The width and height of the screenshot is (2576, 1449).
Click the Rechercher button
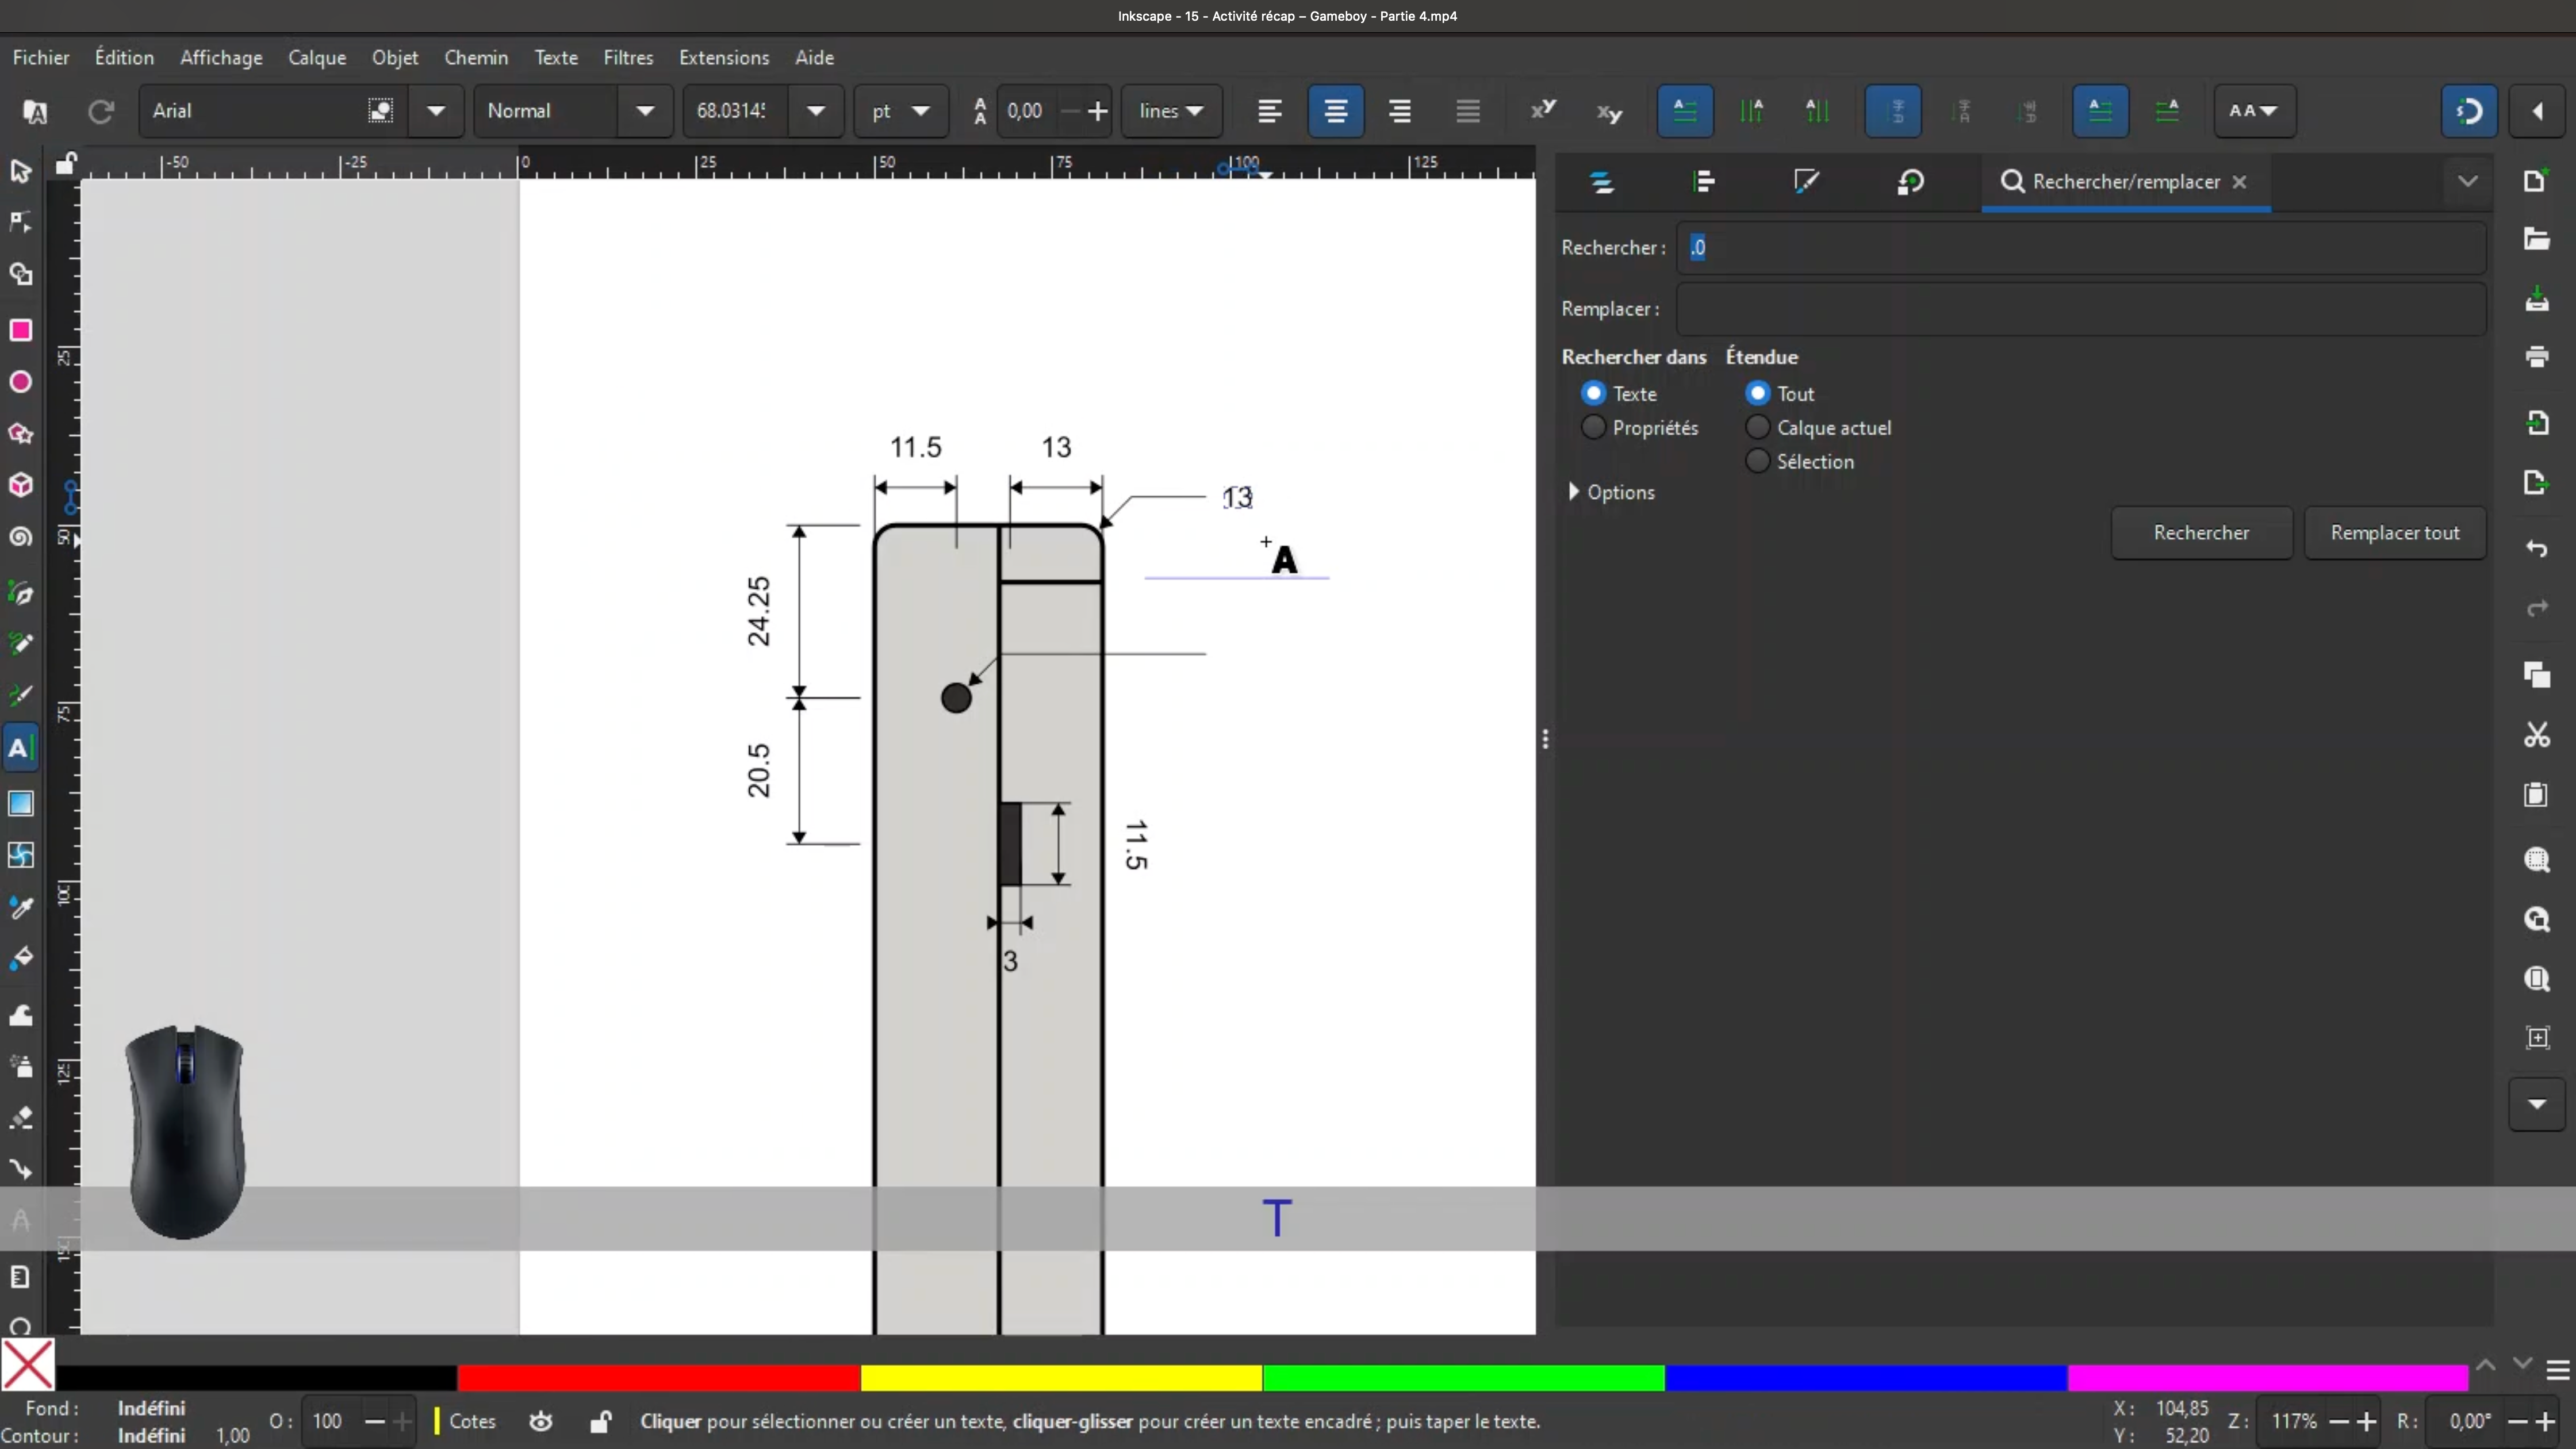[2201, 533]
